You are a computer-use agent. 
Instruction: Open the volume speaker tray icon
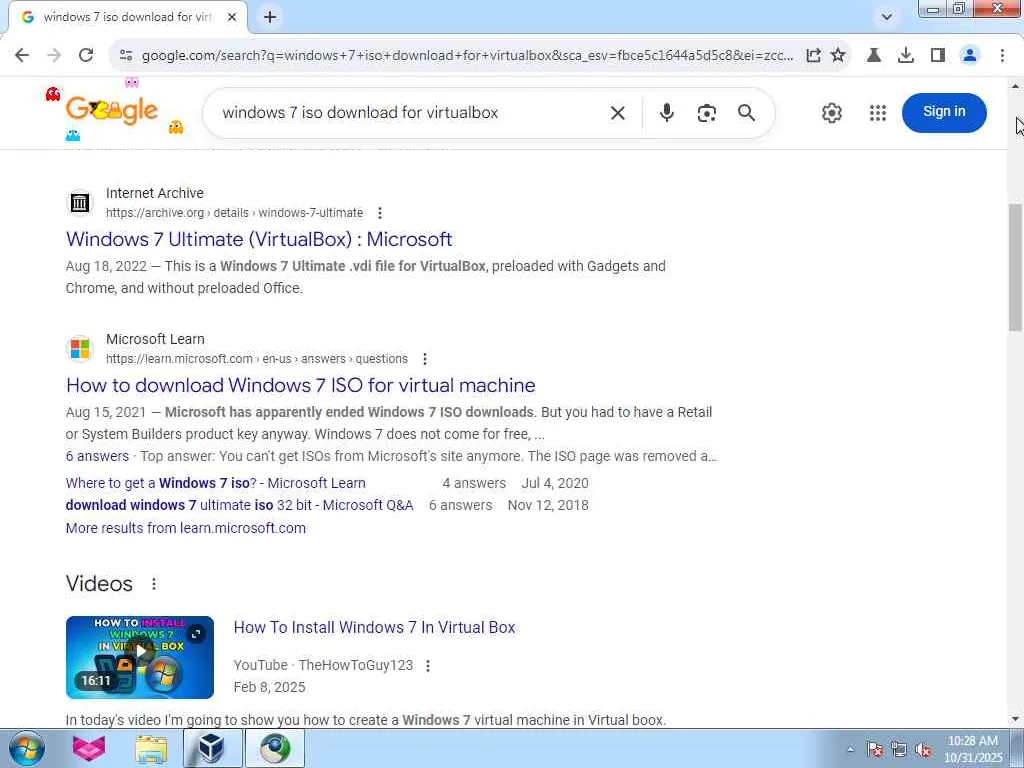coord(923,750)
